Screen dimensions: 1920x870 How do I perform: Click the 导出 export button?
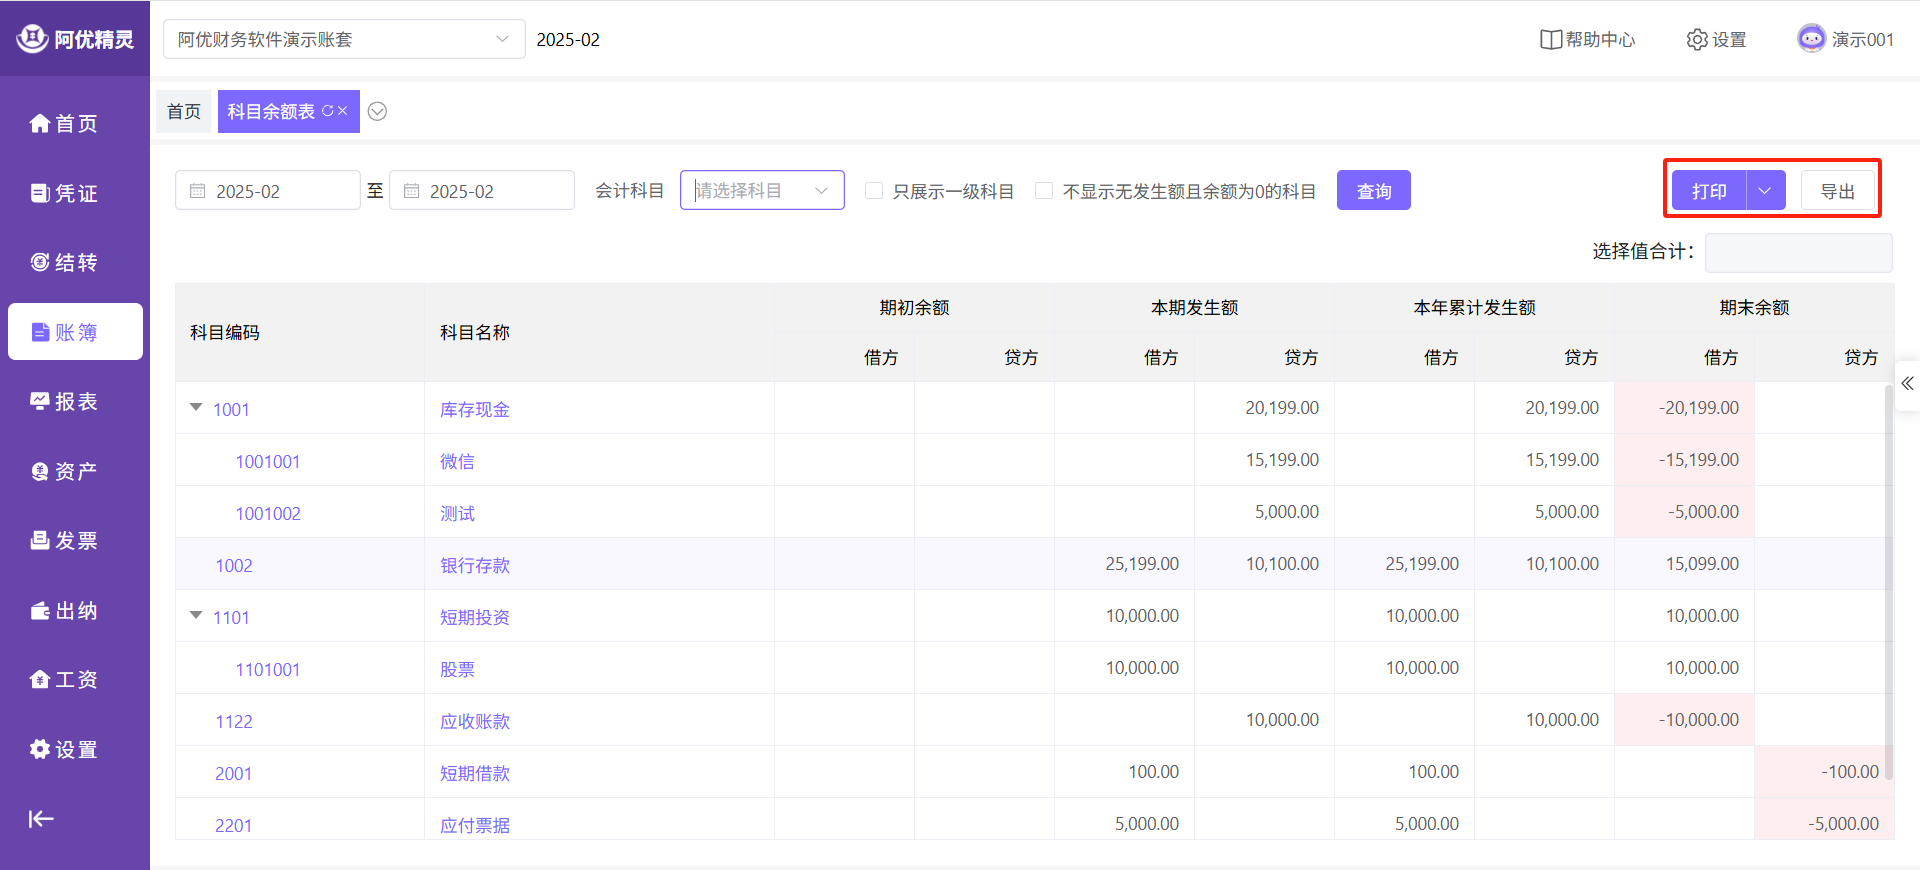click(x=1837, y=190)
